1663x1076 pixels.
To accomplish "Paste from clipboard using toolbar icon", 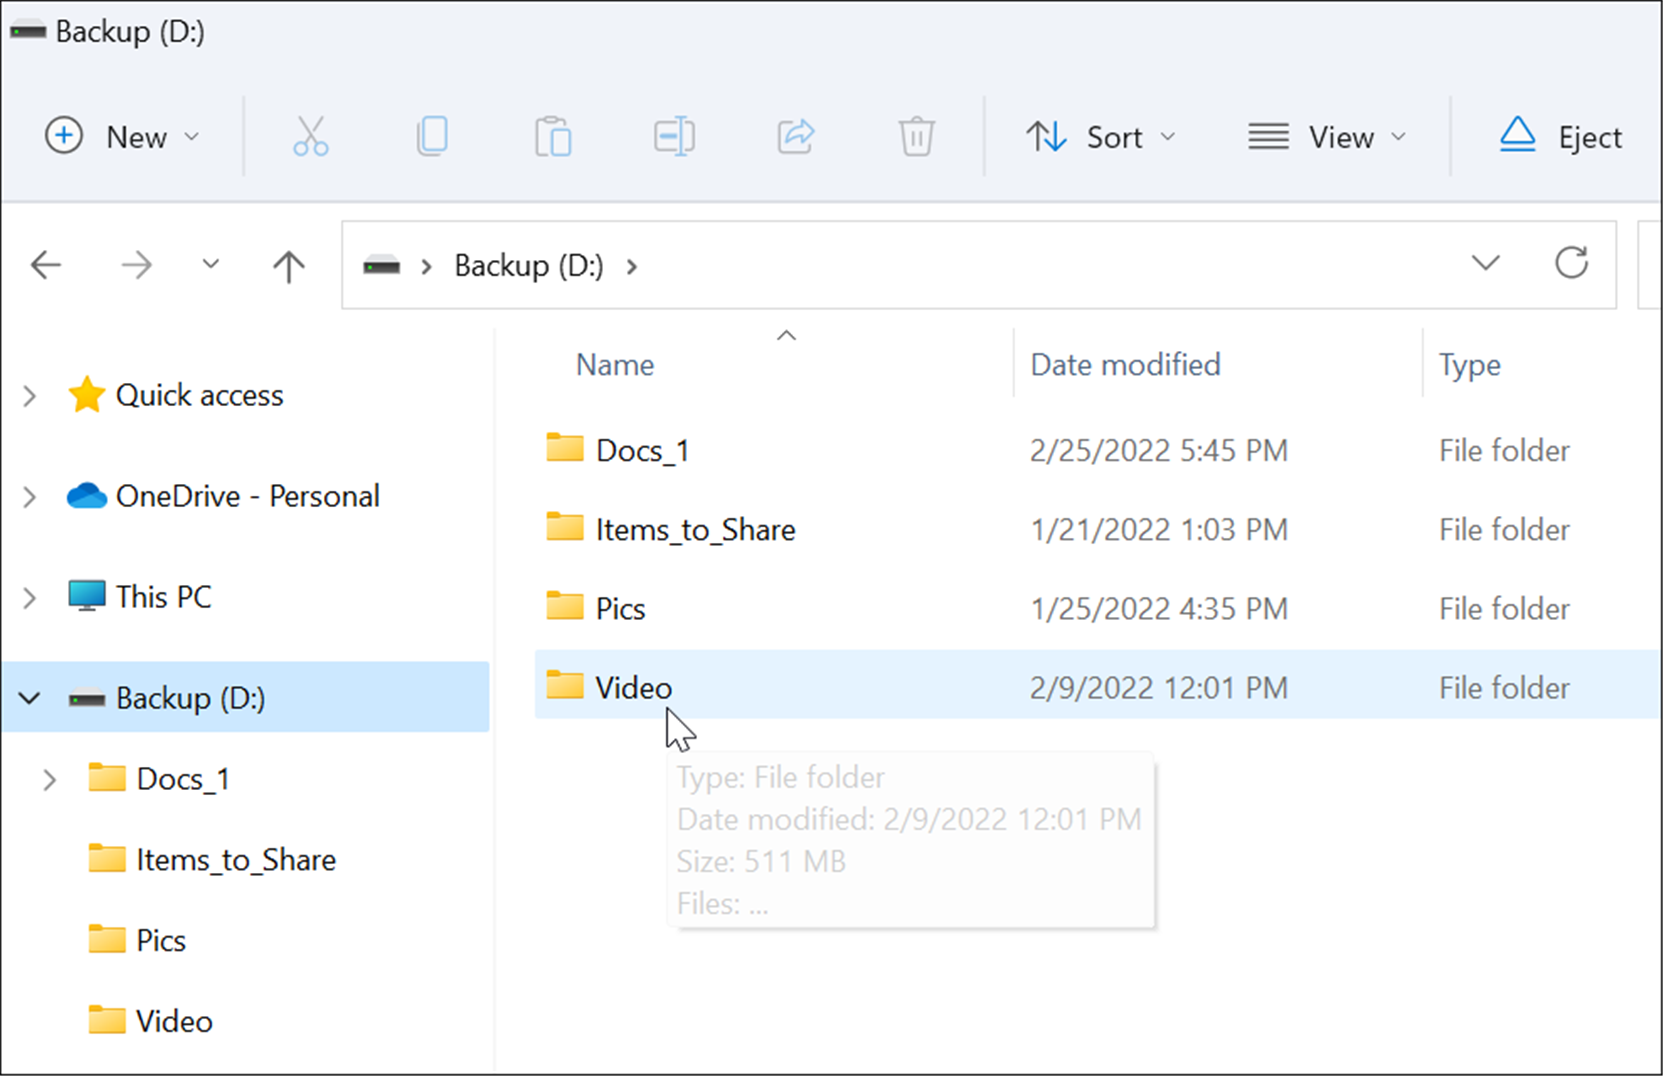I will [553, 136].
